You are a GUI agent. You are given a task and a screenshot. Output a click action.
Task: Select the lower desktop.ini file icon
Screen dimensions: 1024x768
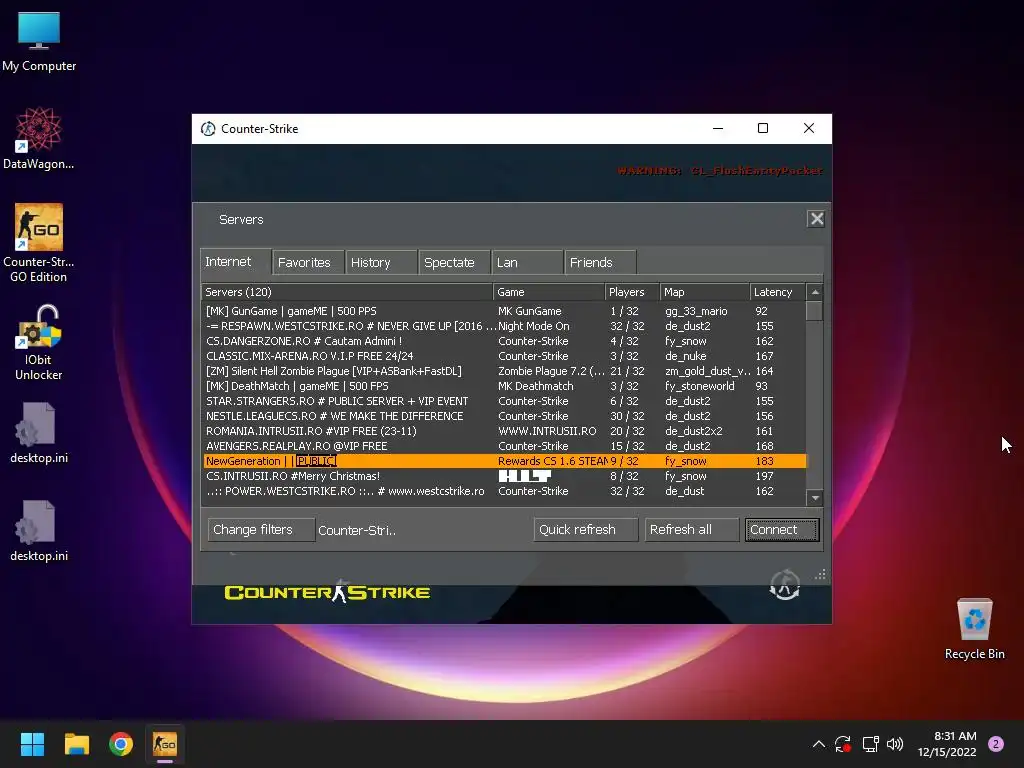pos(39,531)
